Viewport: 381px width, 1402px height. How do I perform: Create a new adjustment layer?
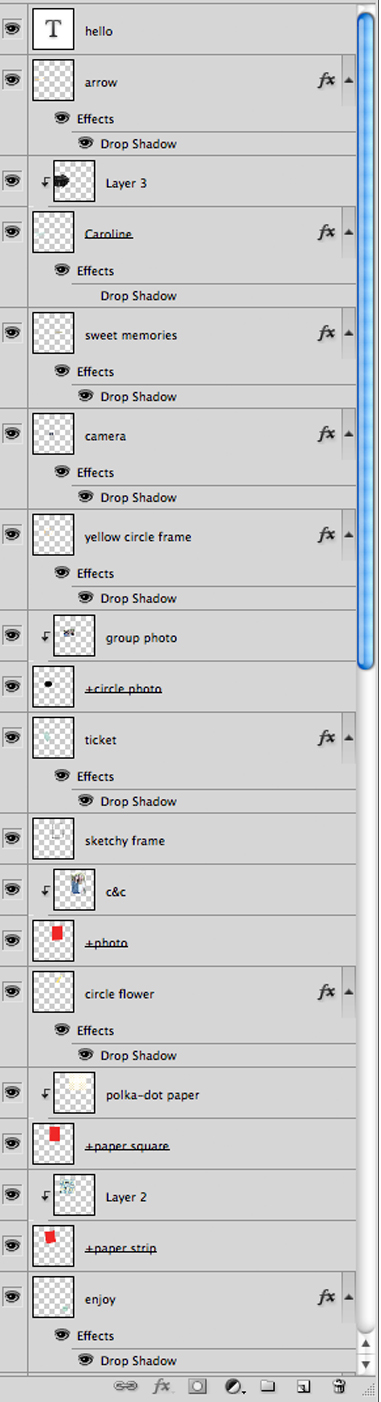(233, 1387)
